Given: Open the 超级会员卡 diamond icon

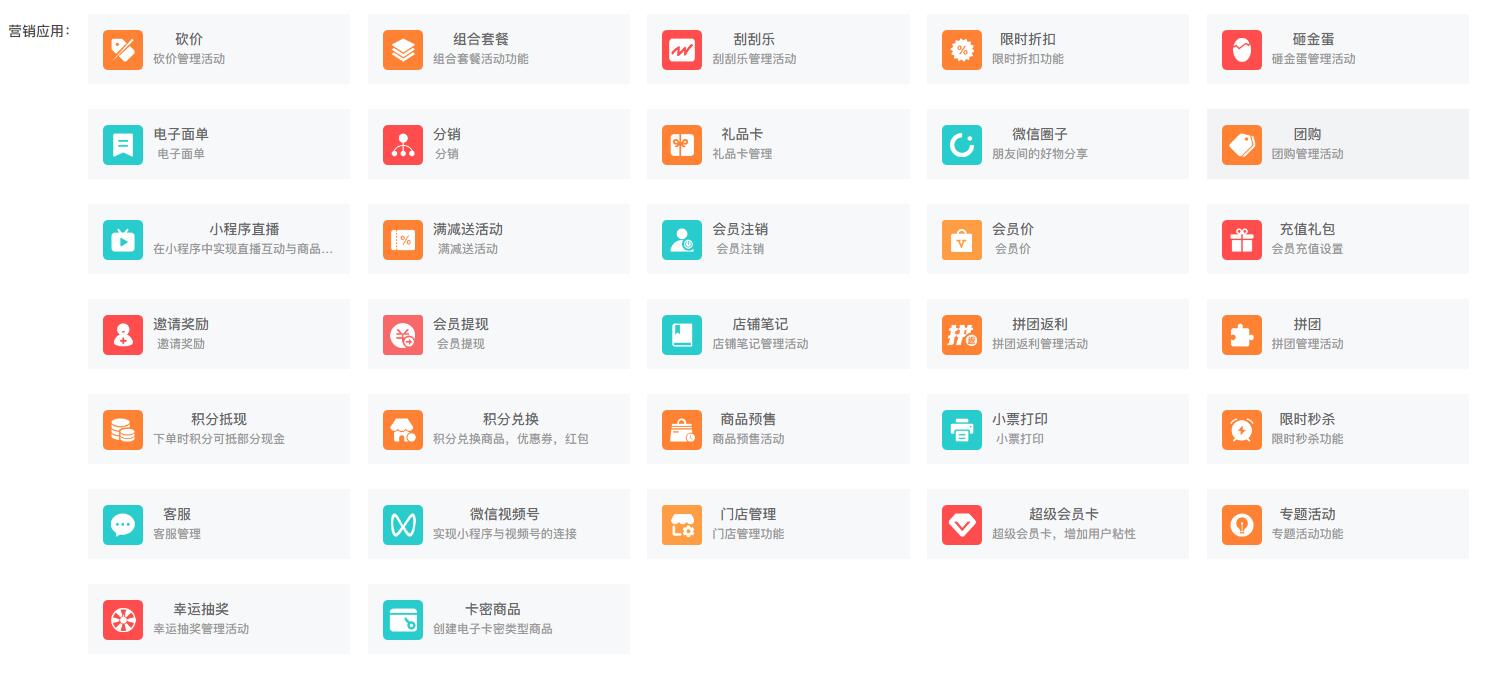Looking at the screenshot, I should (962, 525).
